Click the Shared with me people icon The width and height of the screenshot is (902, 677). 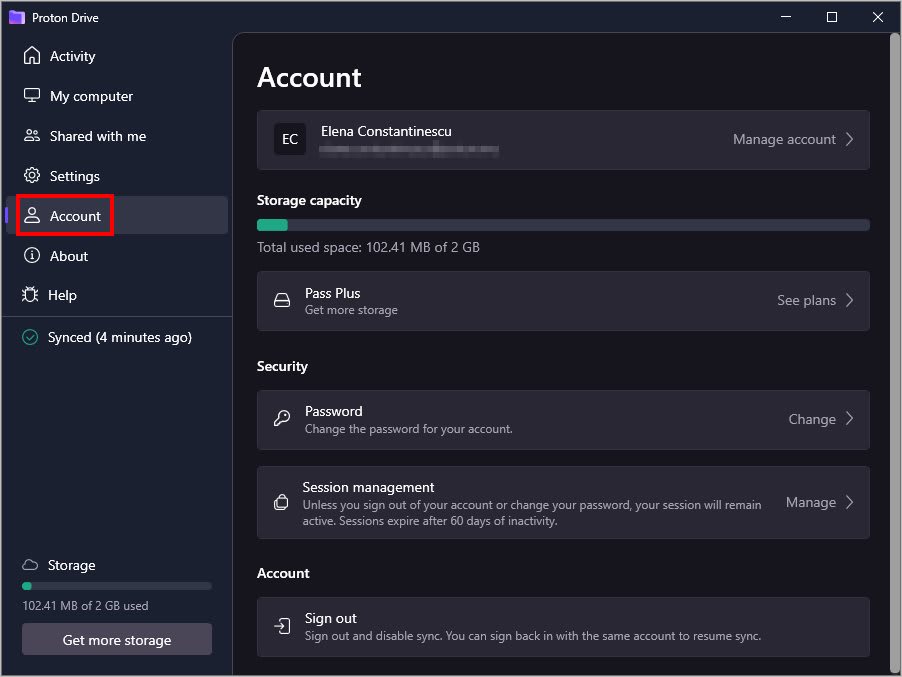tap(32, 136)
